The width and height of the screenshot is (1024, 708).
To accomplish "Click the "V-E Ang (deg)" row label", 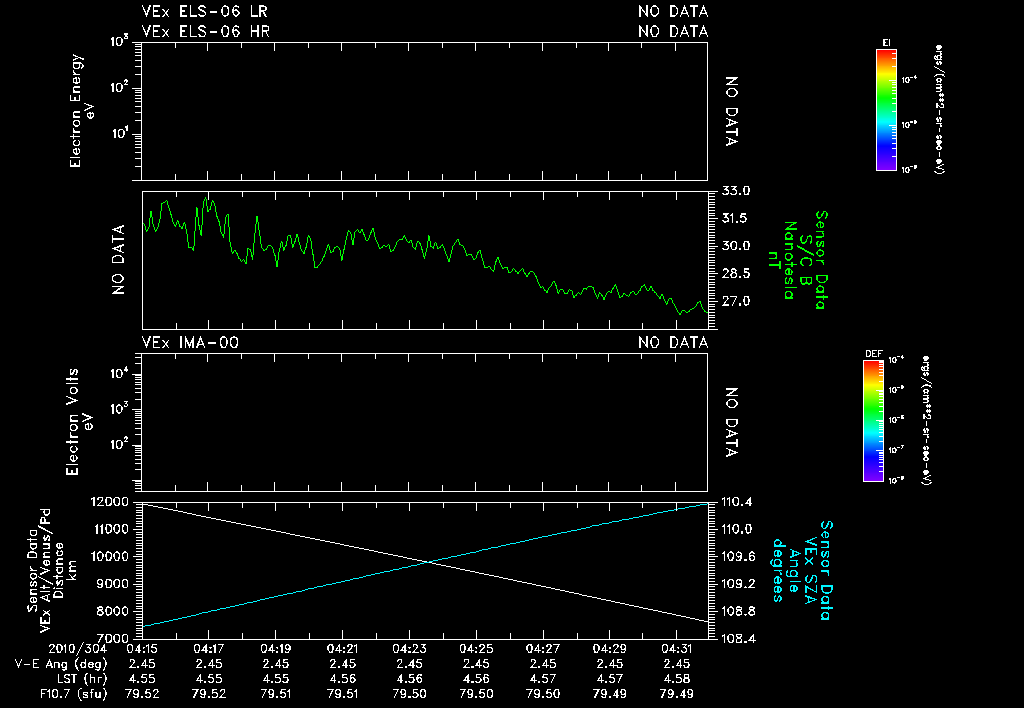I will click(61, 664).
